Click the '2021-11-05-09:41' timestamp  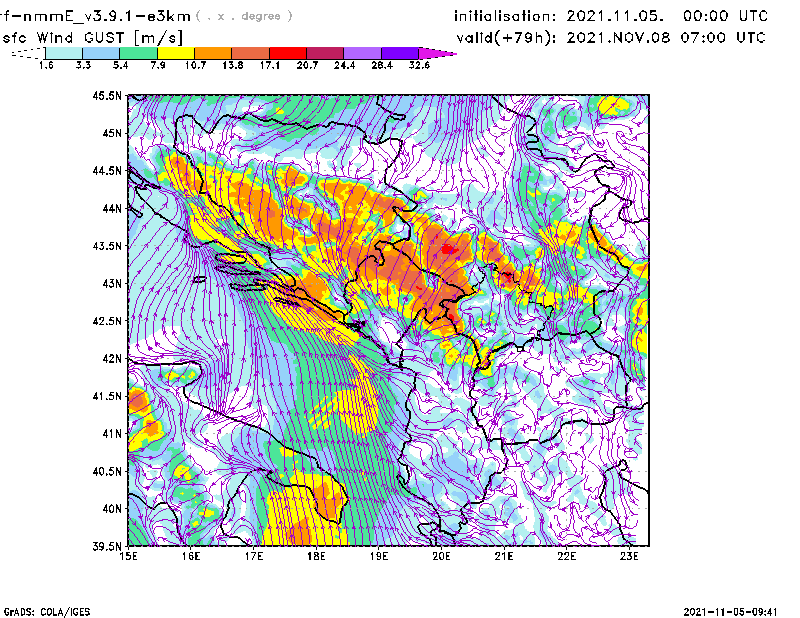click(x=730, y=612)
